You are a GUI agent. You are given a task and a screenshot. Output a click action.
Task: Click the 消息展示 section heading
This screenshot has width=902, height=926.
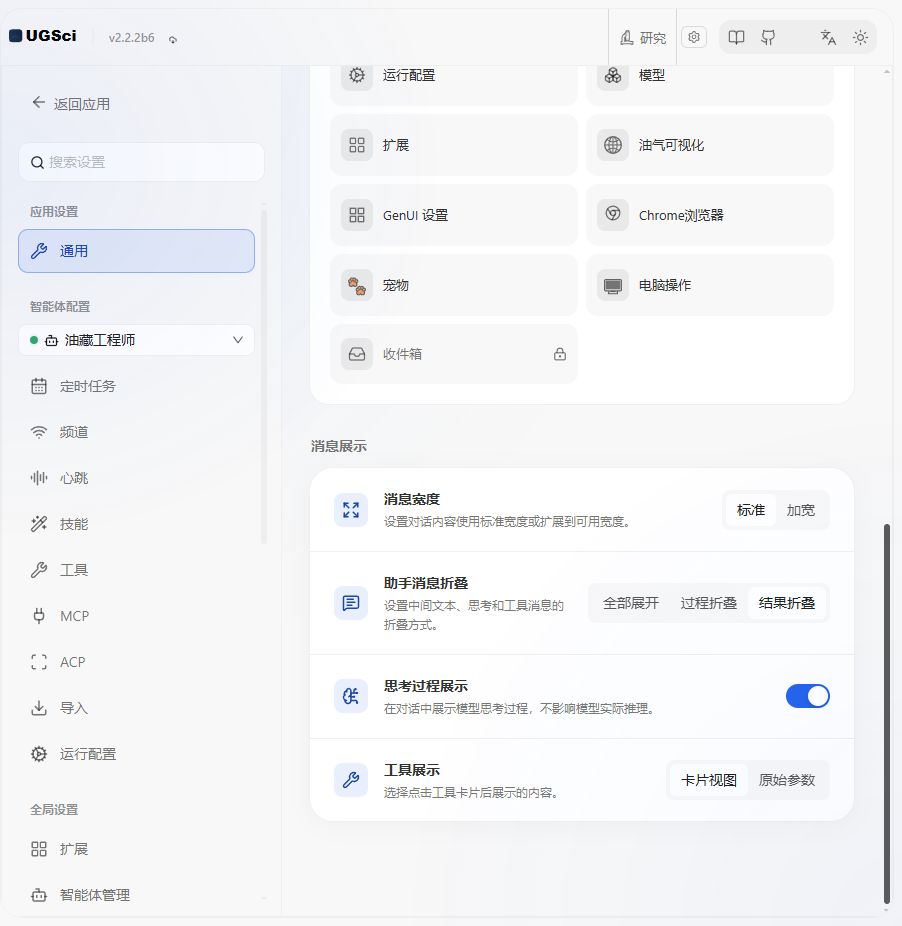tap(338, 446)
